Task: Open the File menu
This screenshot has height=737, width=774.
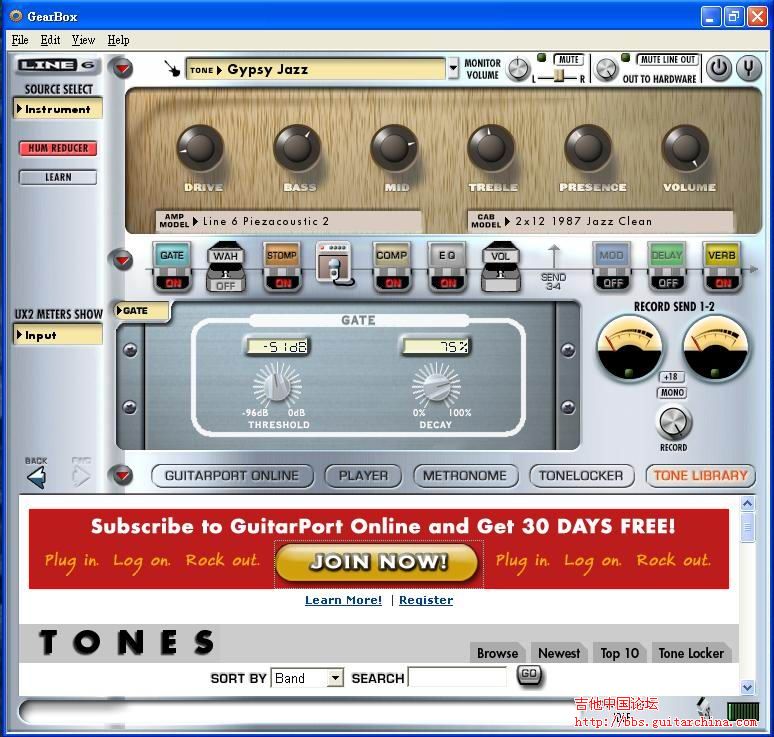Action: click(20, 40)
